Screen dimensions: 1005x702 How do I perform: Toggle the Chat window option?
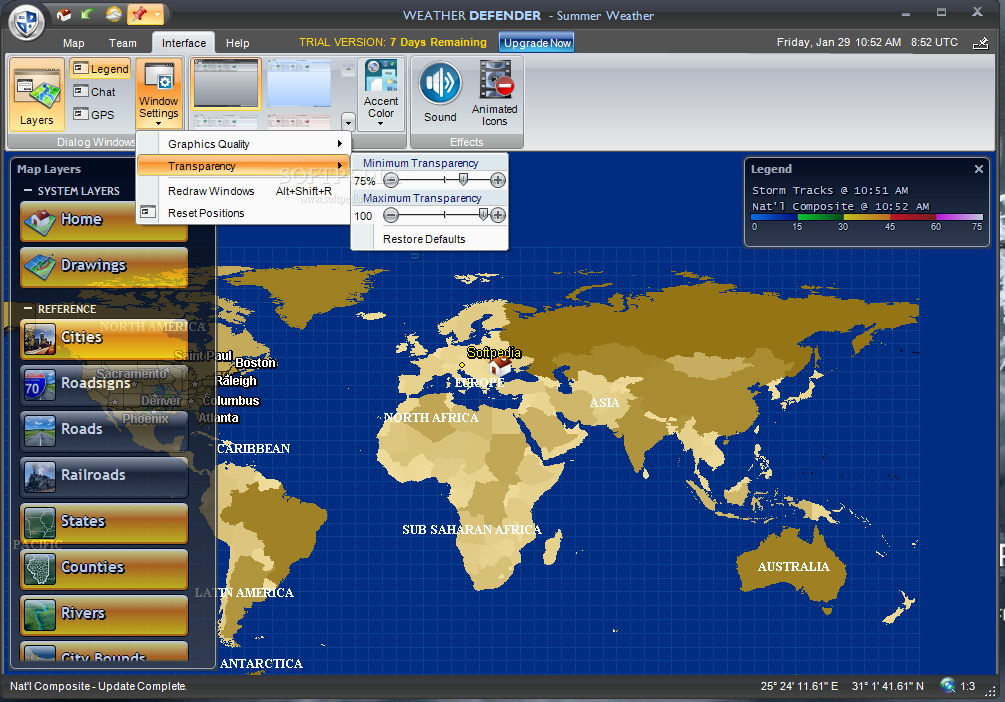pyautogui.click(x=95, y=92)
